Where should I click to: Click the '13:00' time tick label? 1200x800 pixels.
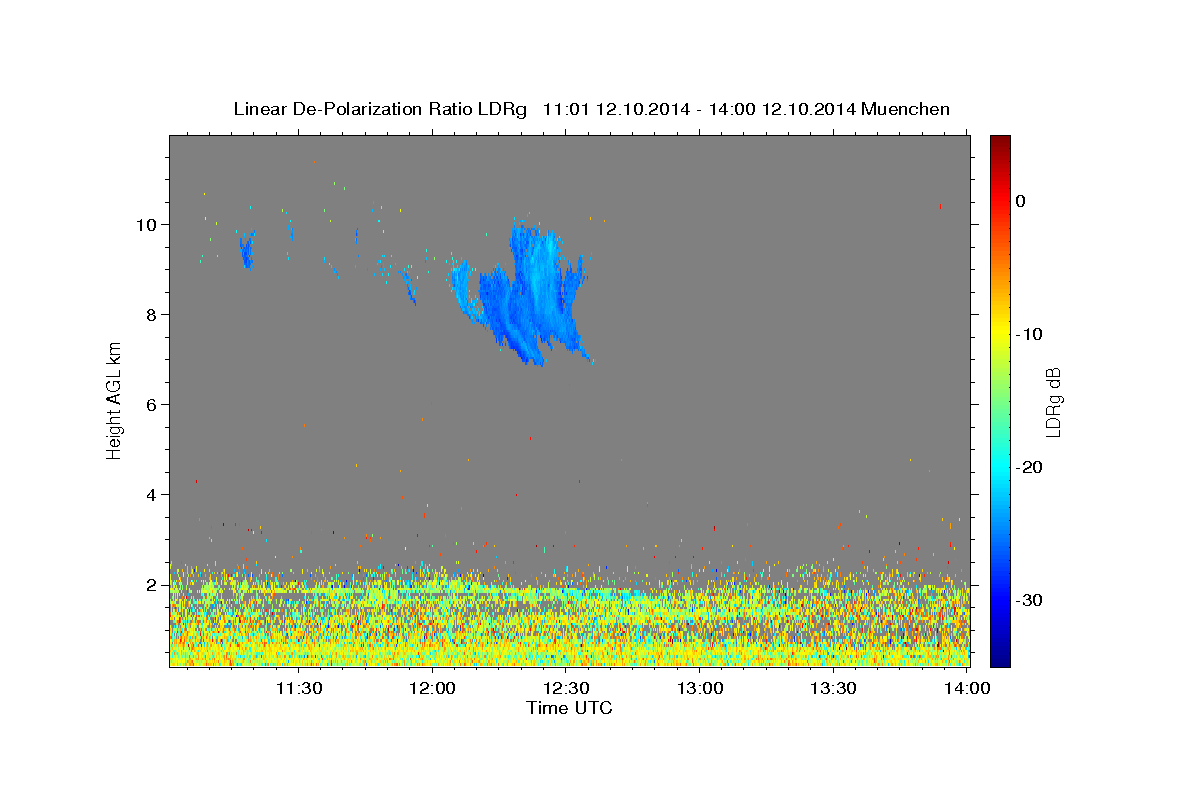coord(700,688)
